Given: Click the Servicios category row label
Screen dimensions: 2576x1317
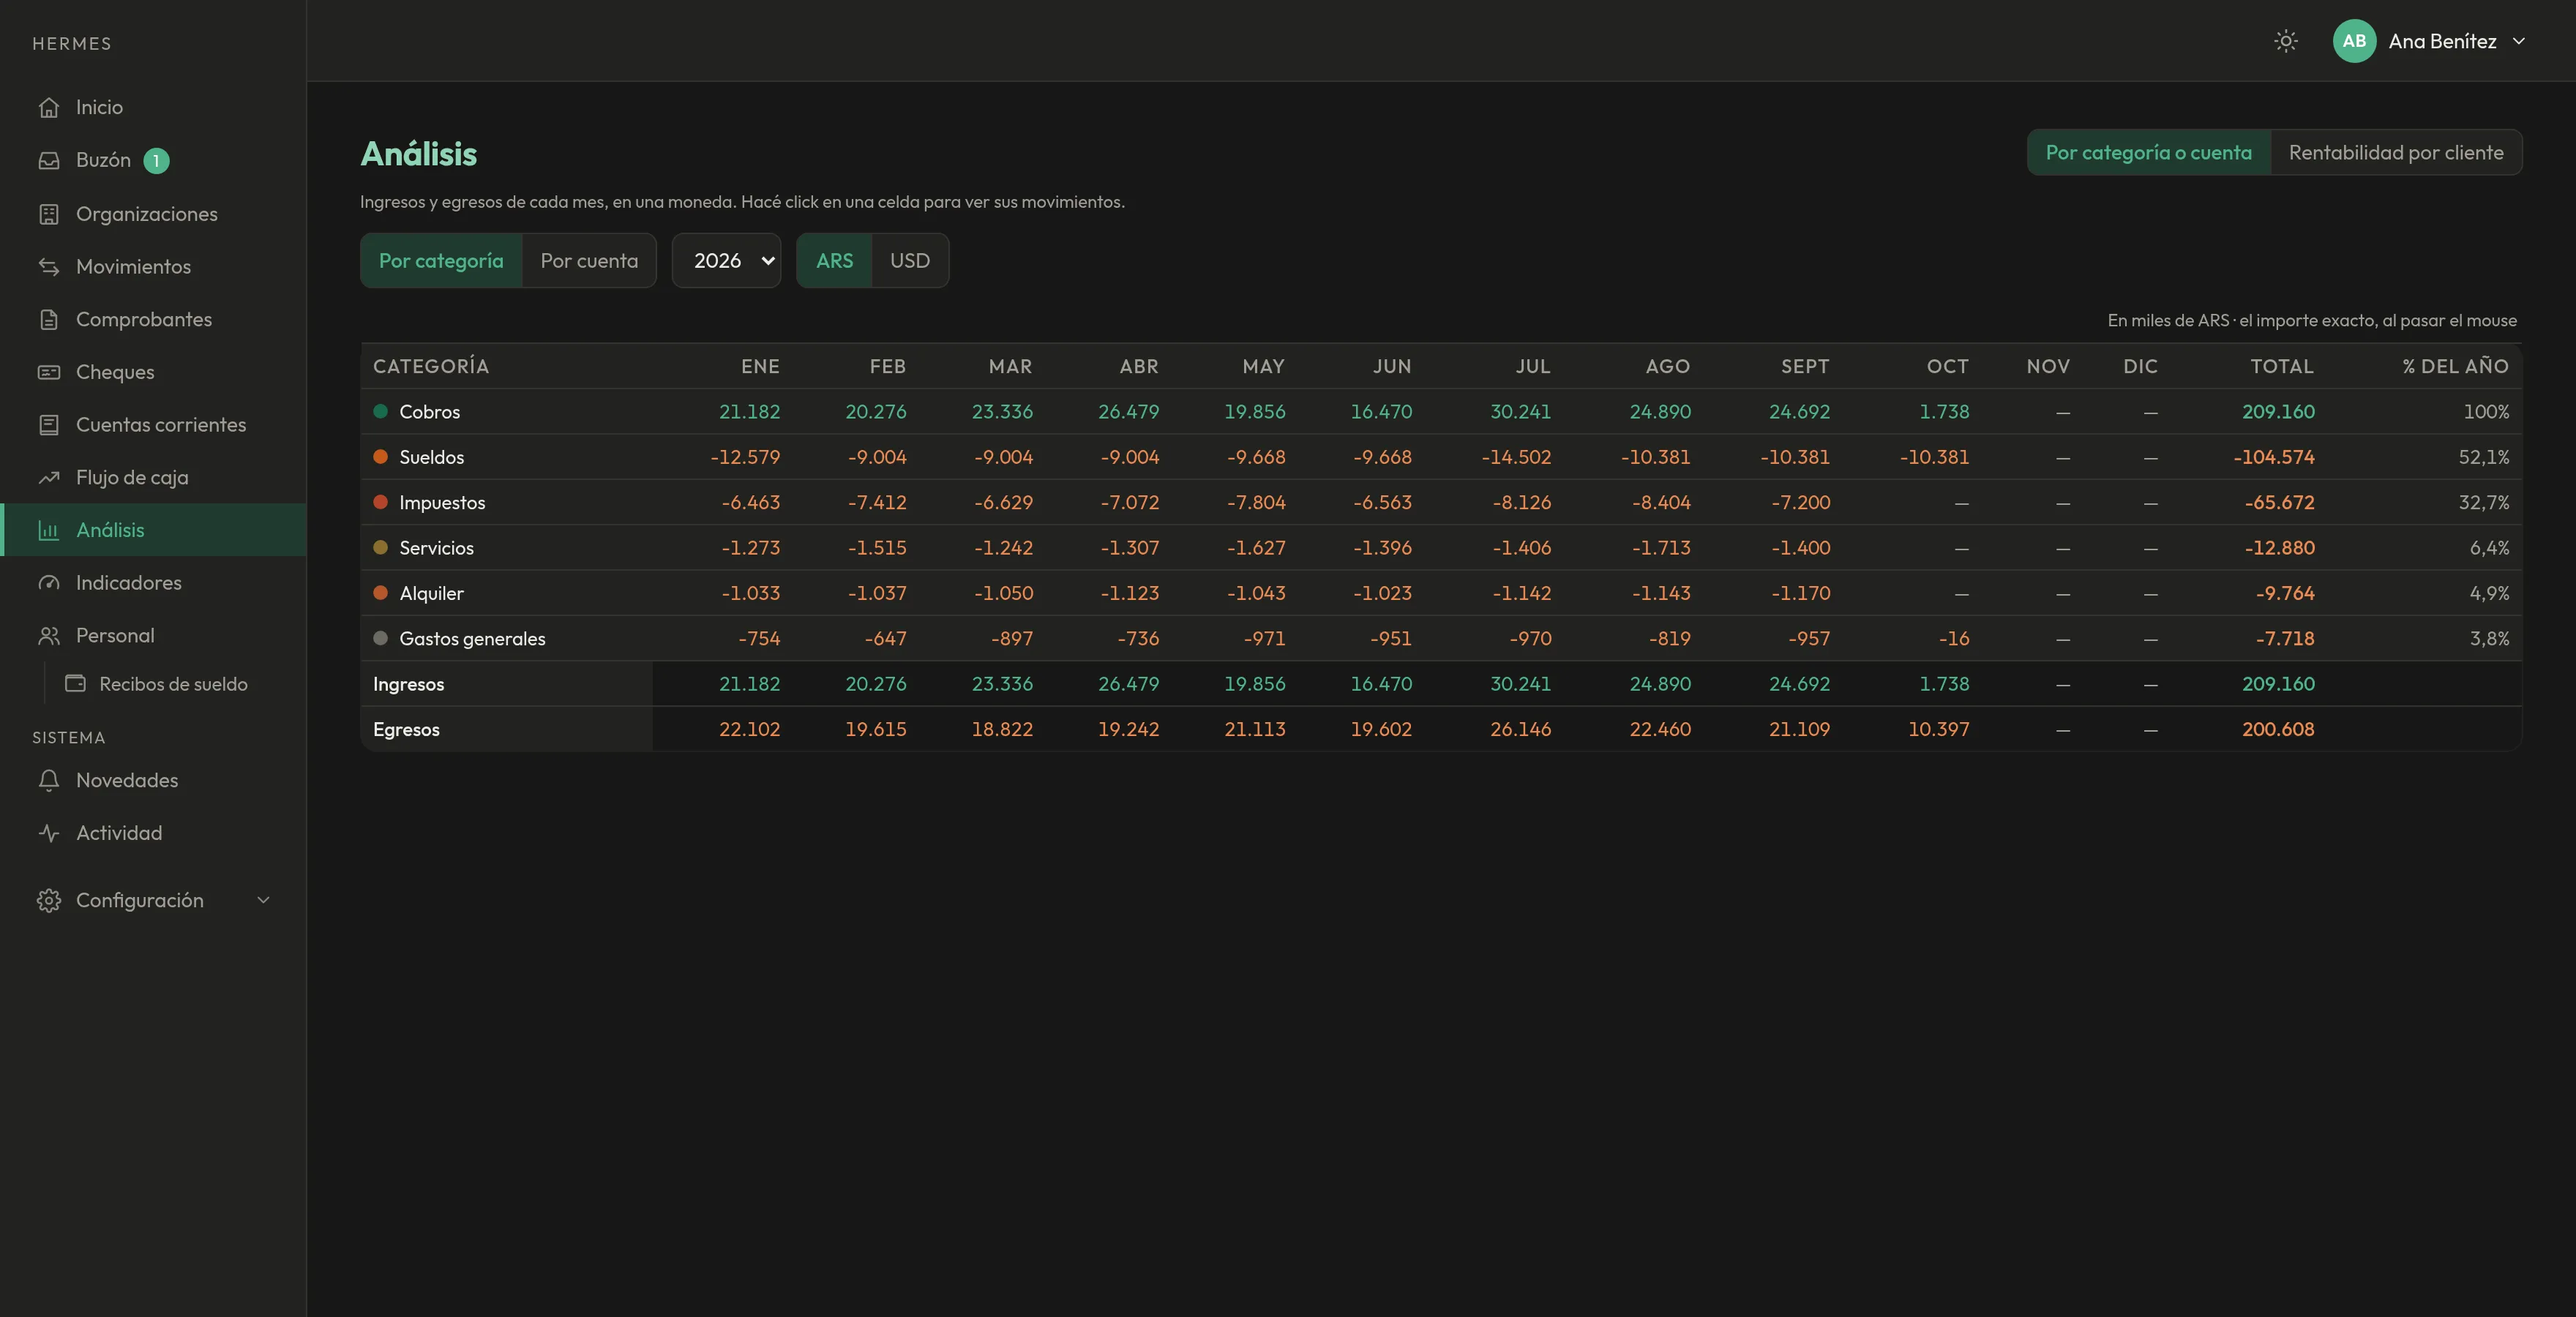Looking at the screenshot, I should pos(436,548).
